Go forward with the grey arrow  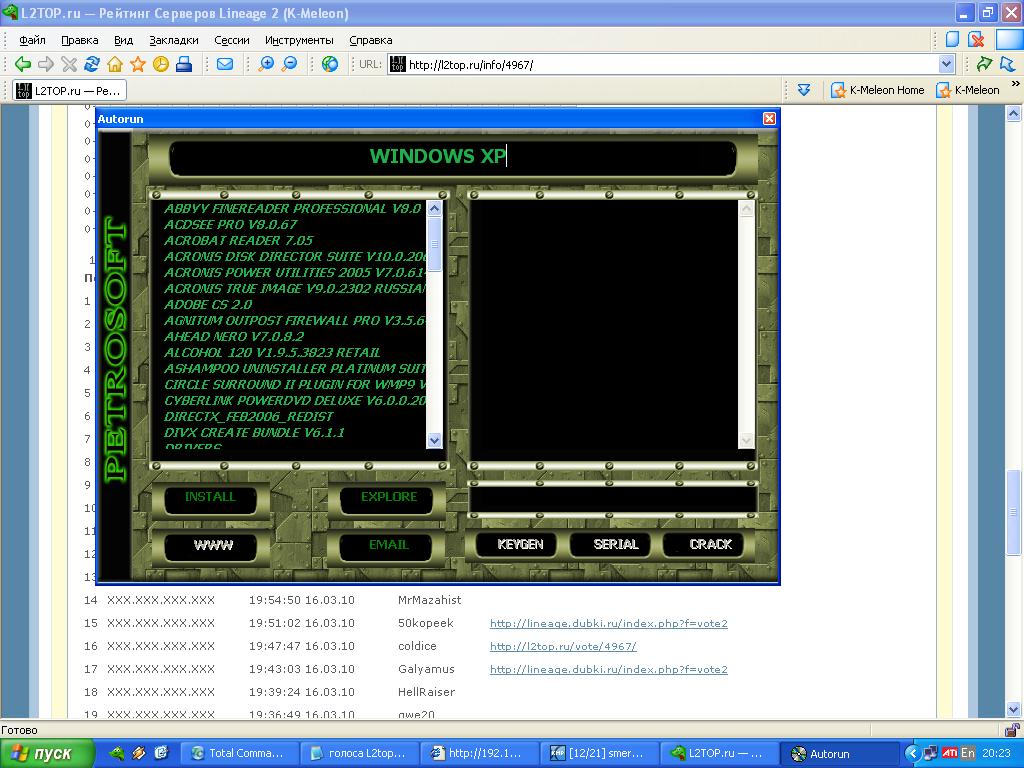pos(46,64)
